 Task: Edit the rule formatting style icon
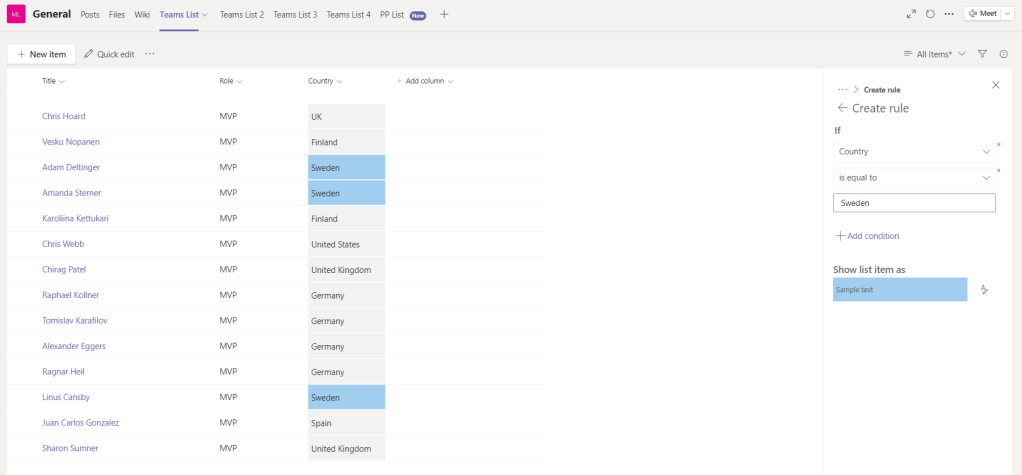tap(984, 290)
